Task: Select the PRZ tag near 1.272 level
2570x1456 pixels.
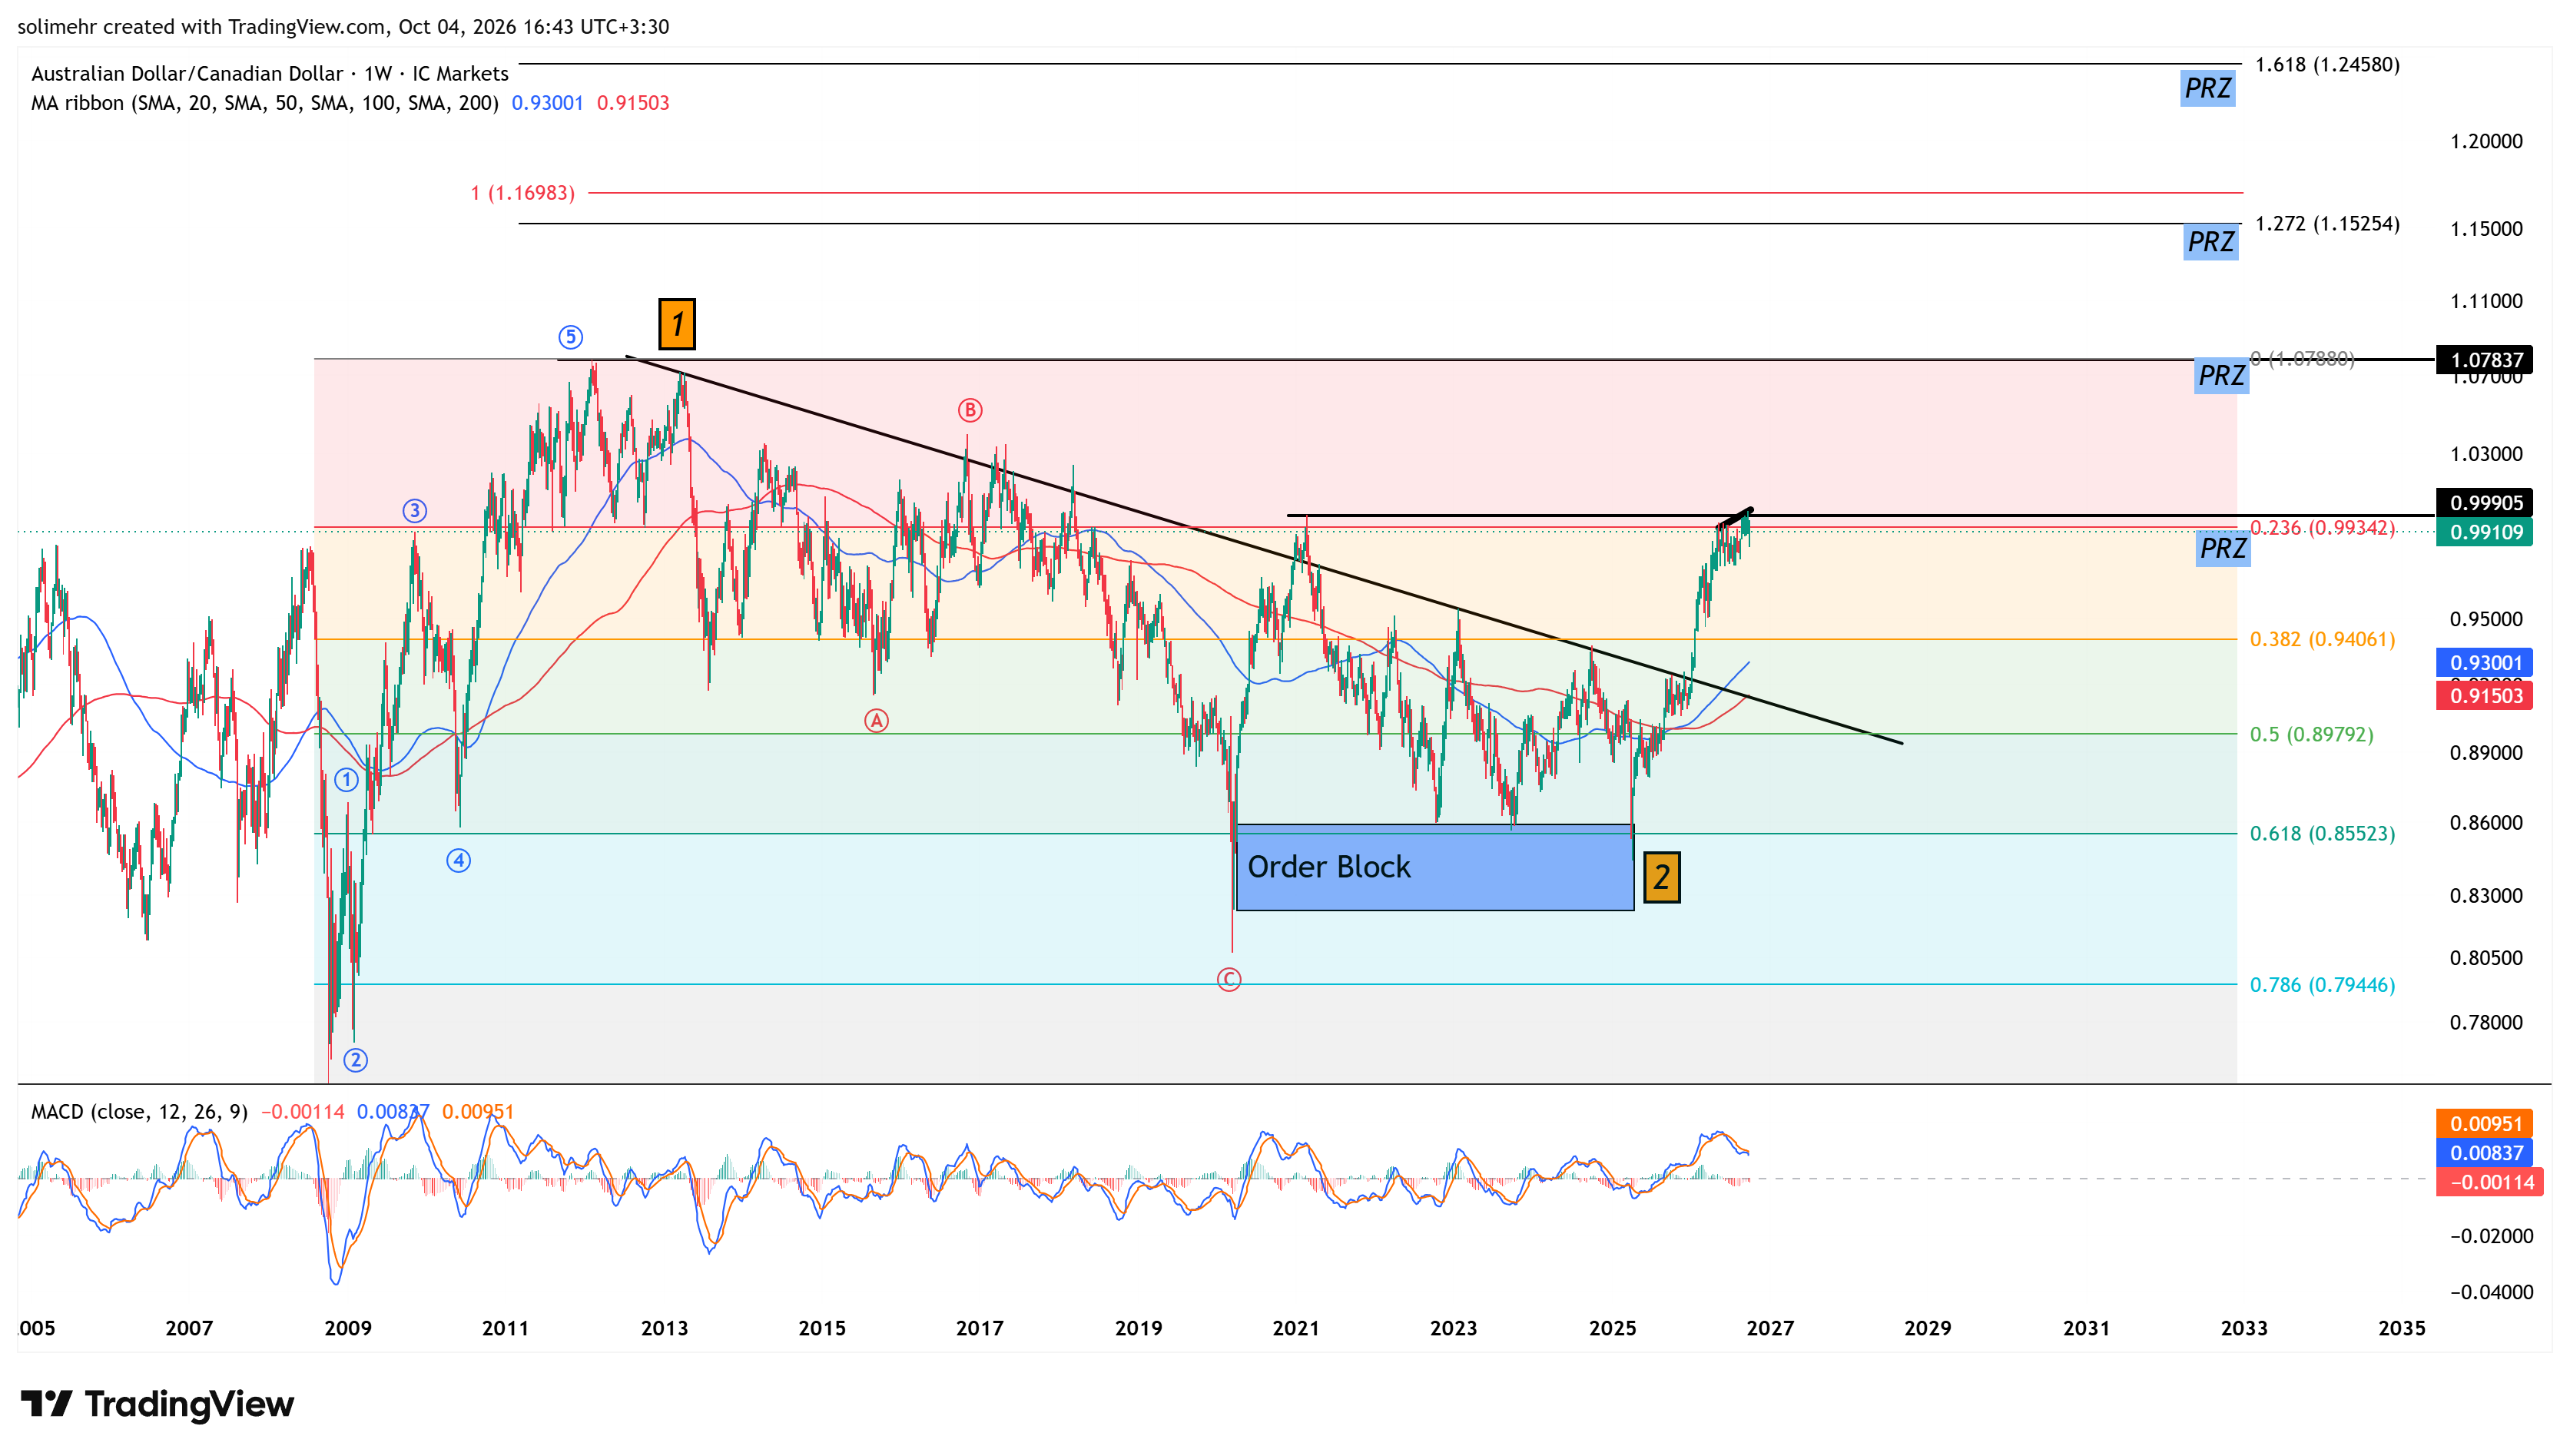Action: 2210,242
